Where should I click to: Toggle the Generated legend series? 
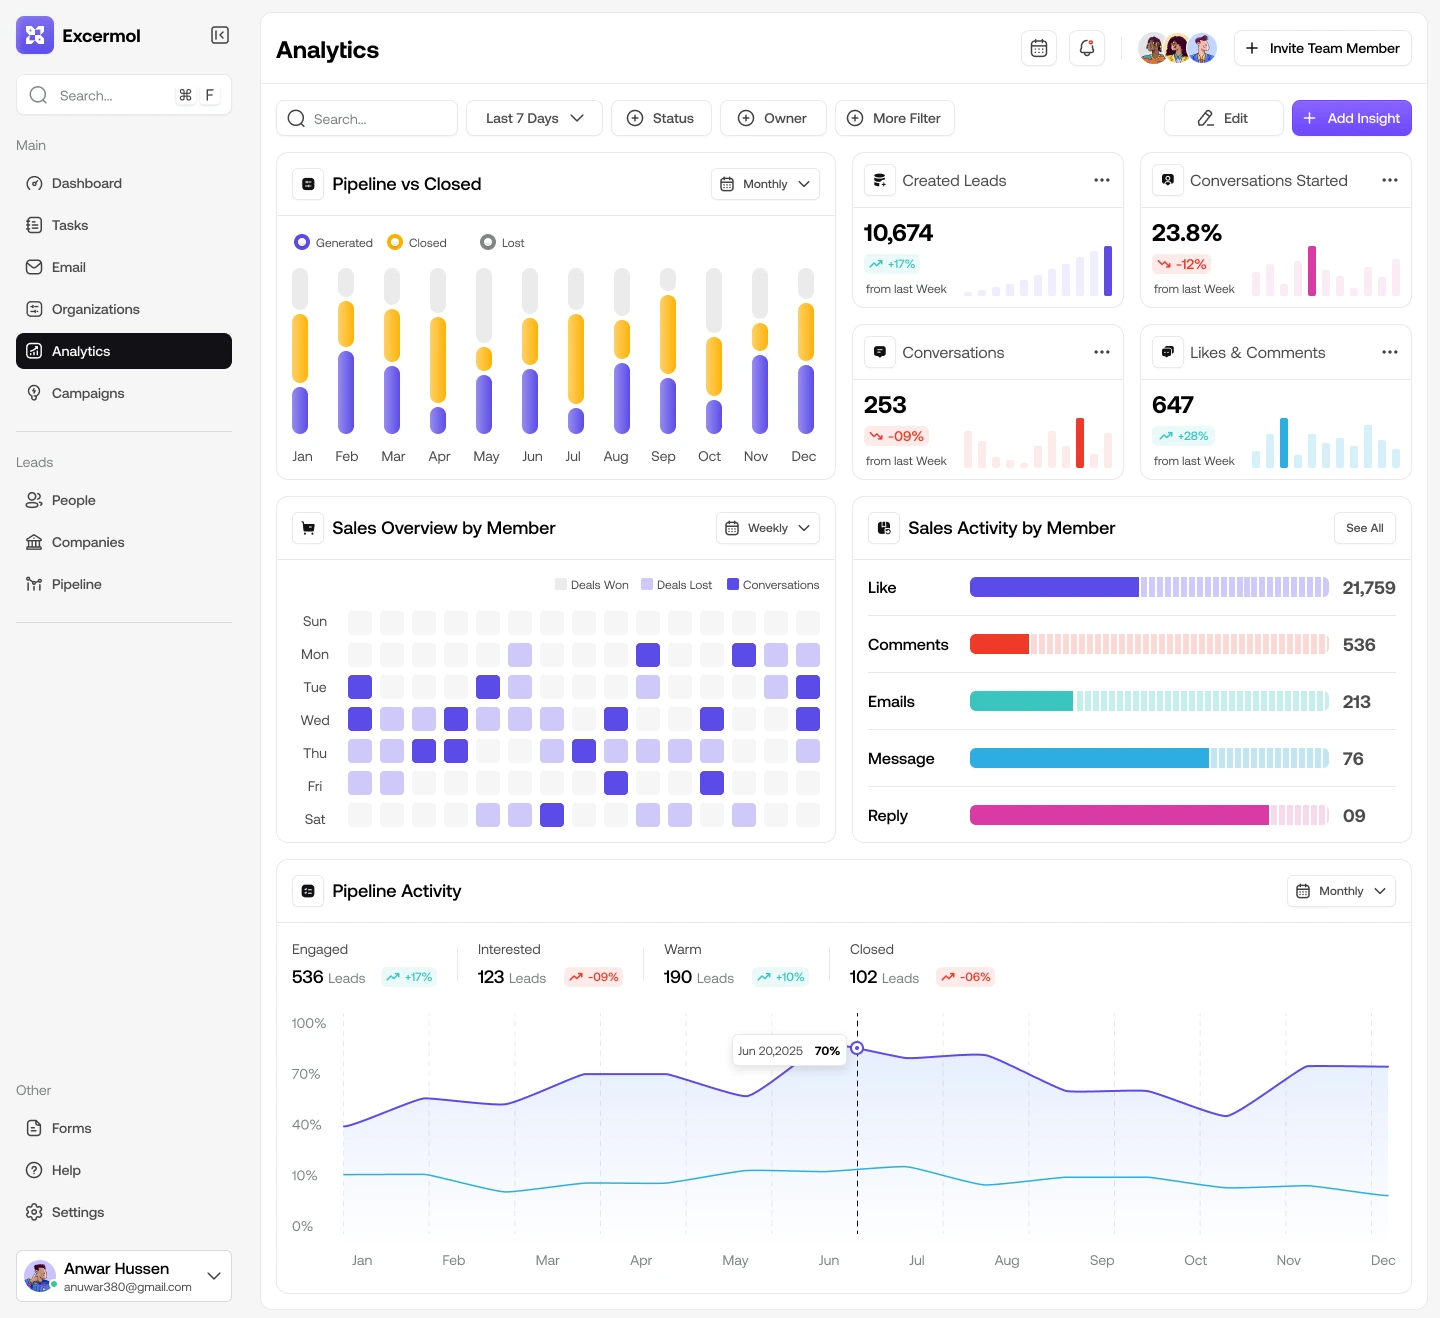[x=333, y=243]
